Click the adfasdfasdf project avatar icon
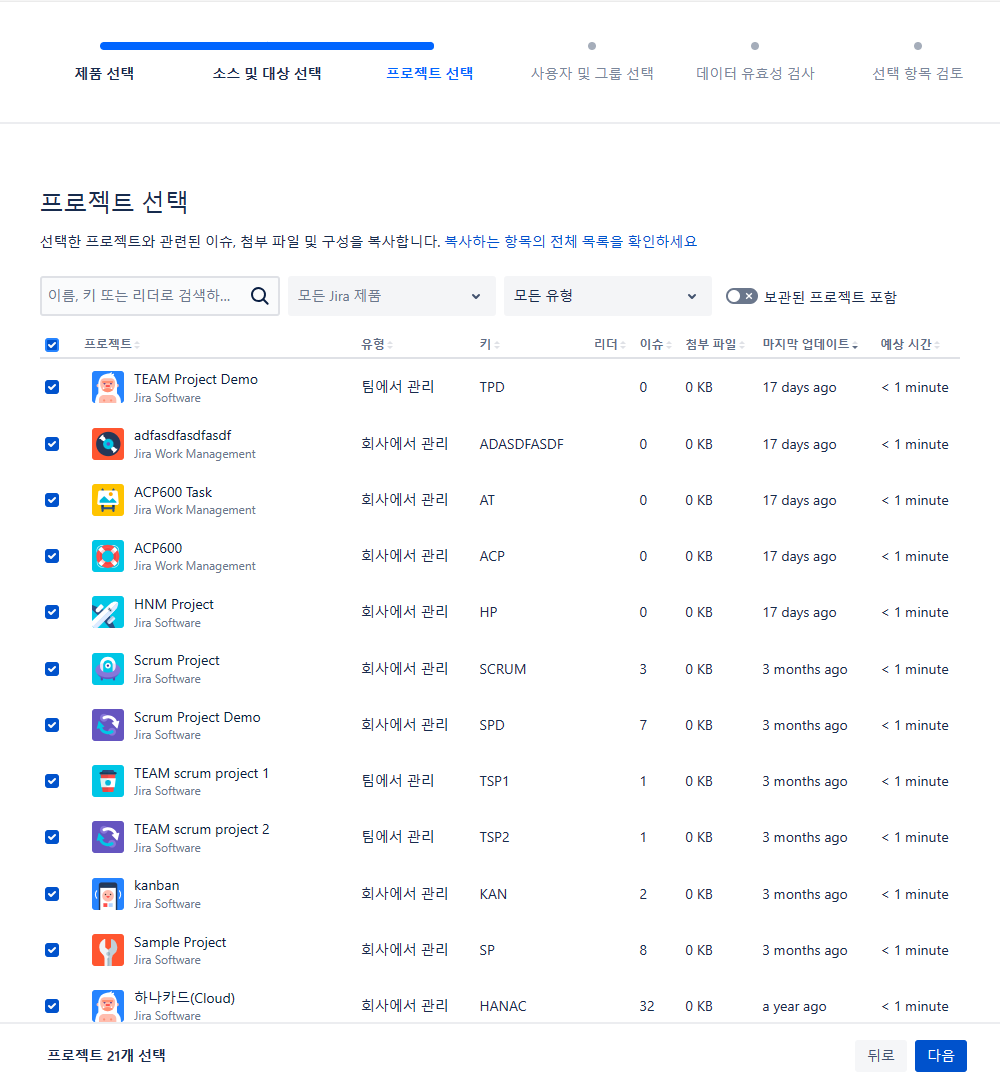Image resolution: width=1000 pixels, height=1080 pixels. tap(107, 444)
